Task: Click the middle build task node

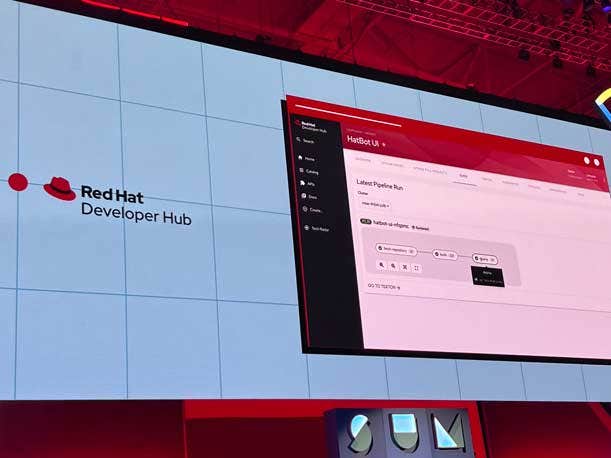Action: pos(444,255)
